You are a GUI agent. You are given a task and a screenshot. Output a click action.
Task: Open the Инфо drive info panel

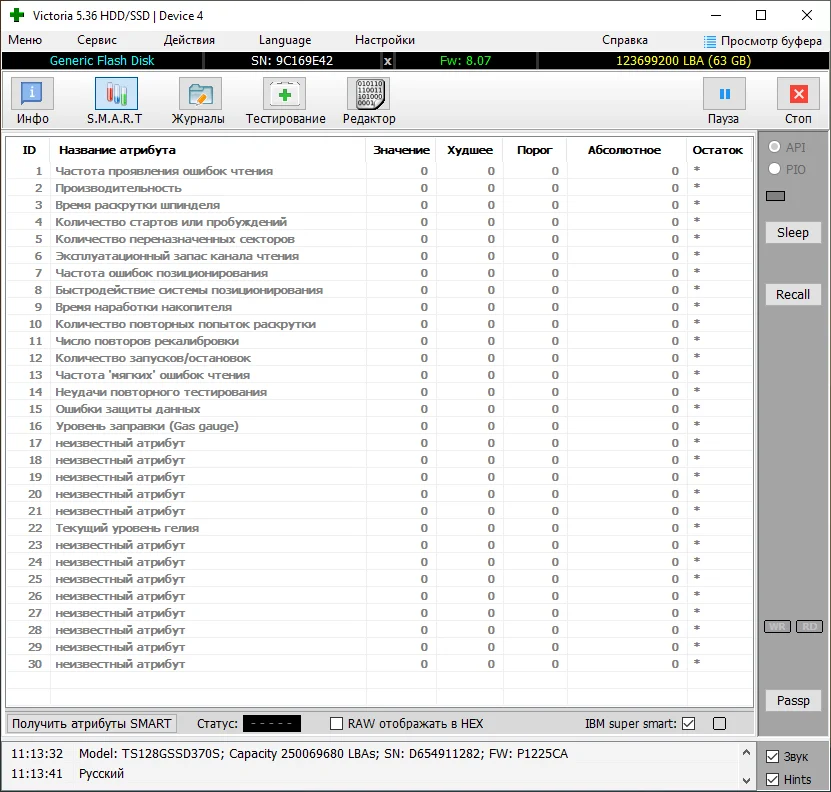pyautogui.click(x=32, y=94)
